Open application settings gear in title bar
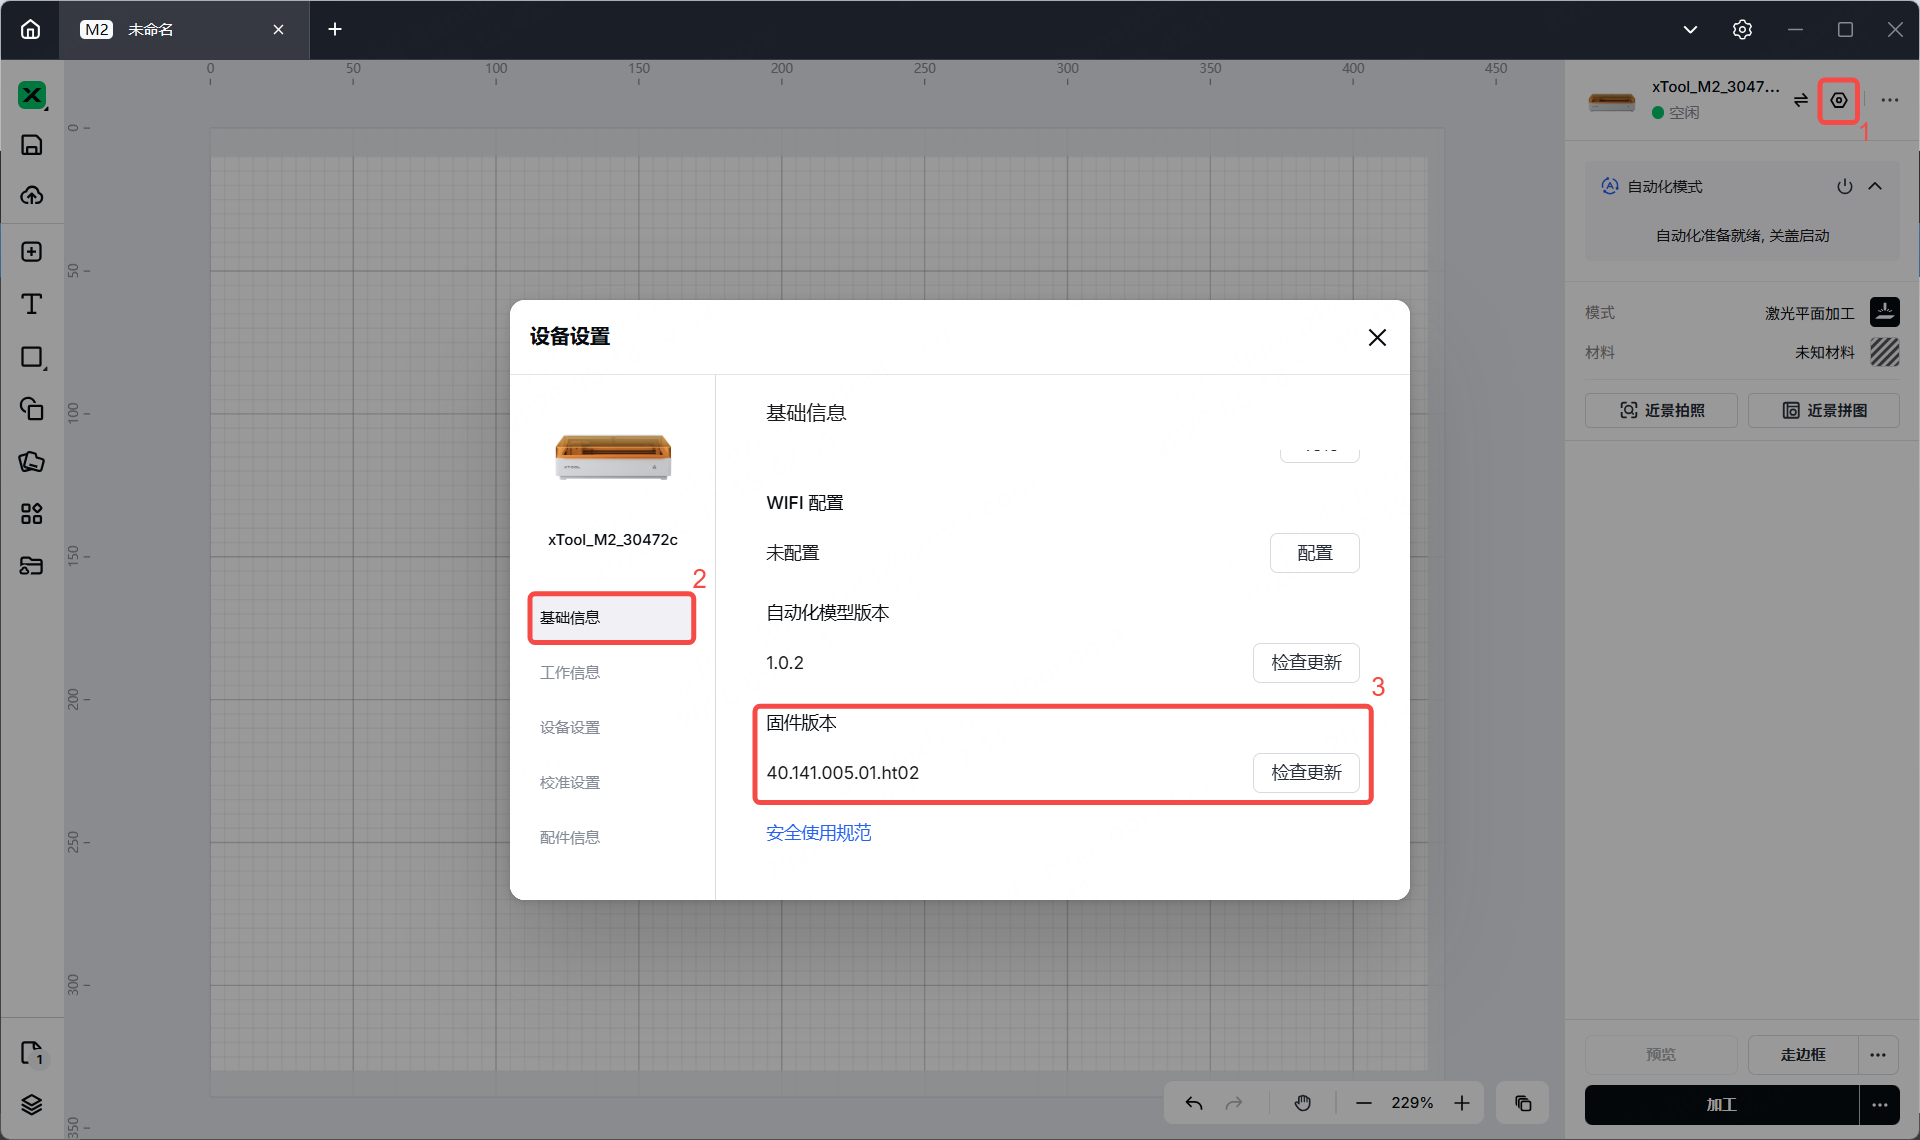 coord(1742,29)
